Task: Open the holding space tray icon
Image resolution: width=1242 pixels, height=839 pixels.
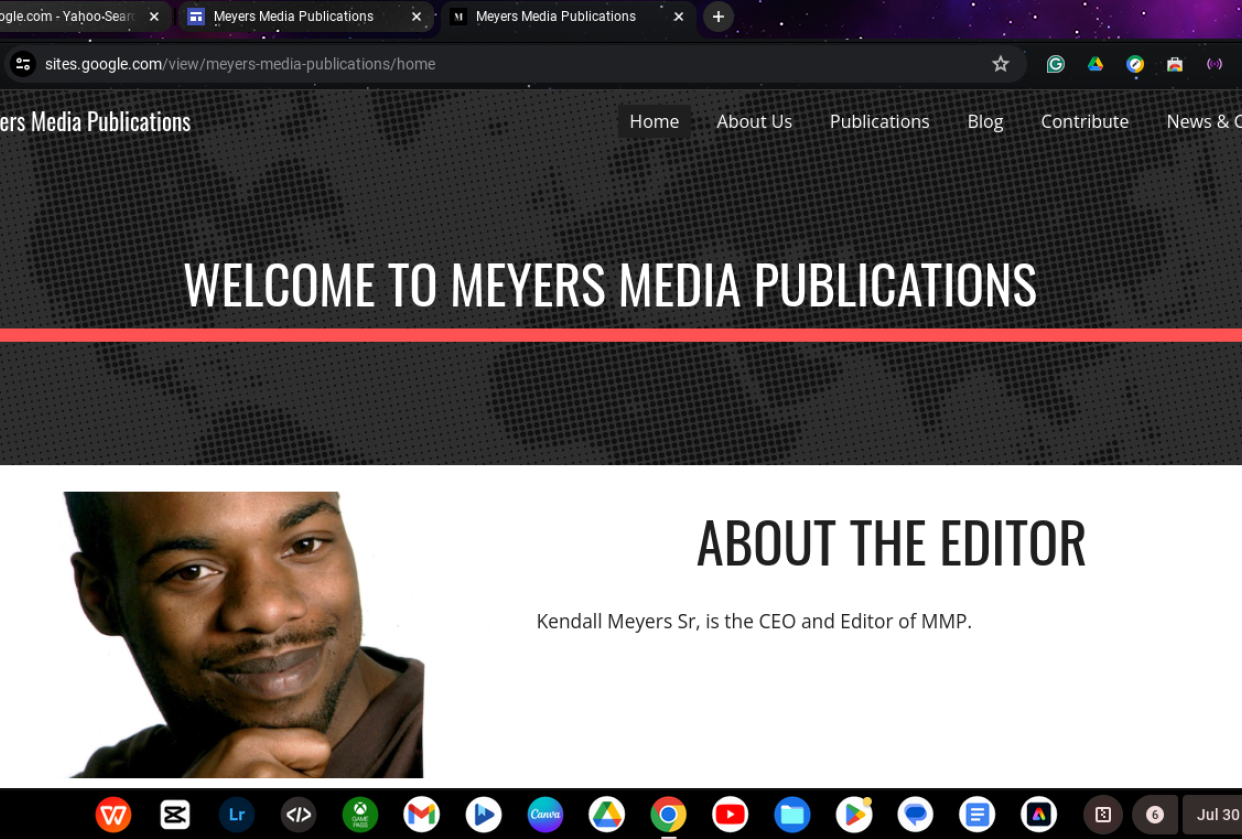Action: point(1103,815)
